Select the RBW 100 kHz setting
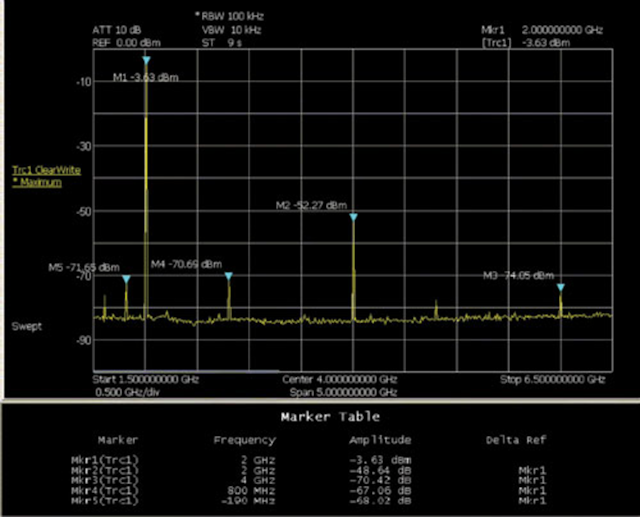 (230, 16)
